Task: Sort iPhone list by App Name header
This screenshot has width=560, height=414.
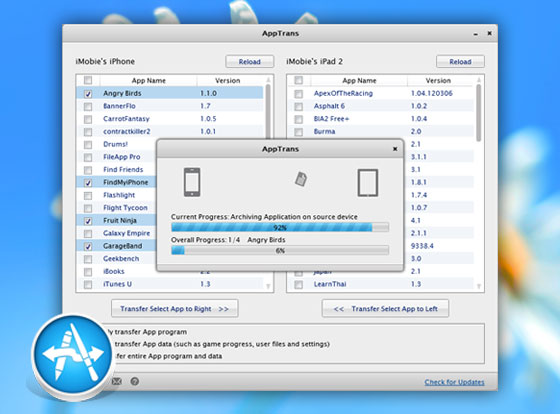Action: tap(149, 80)
